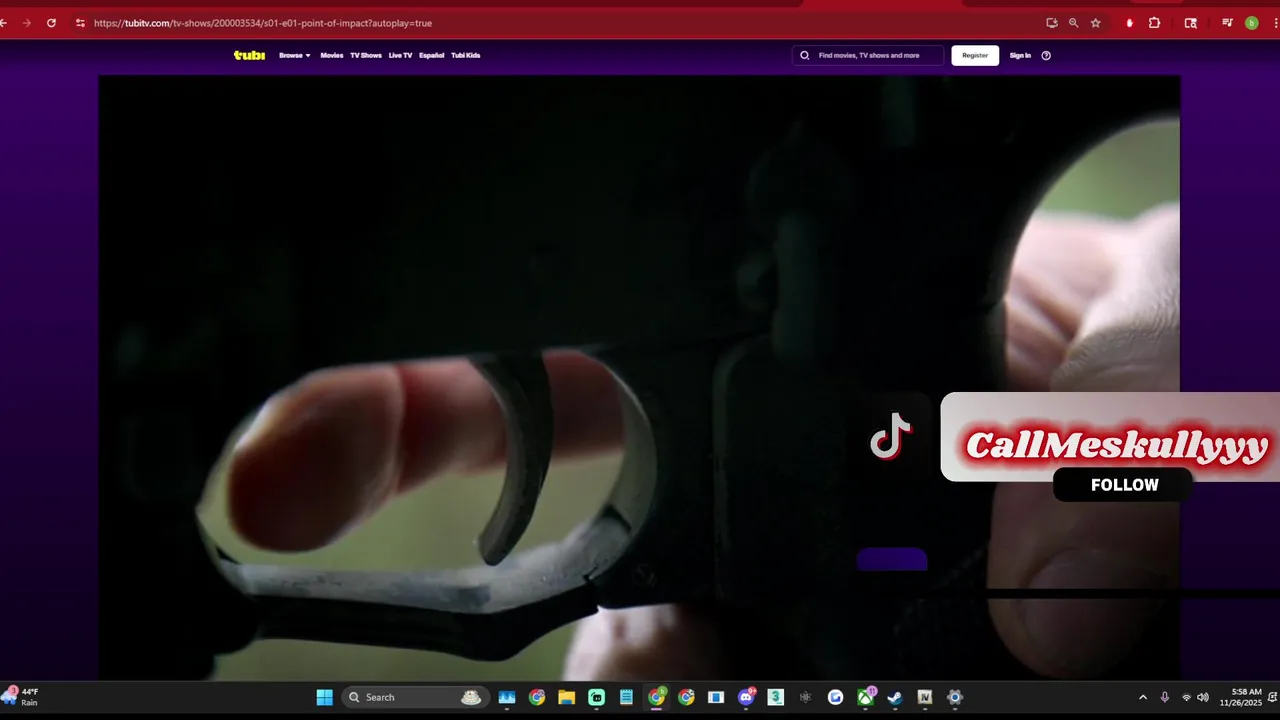
Task: Open the clock showing 5:58 AM
Action: click(1240, 697)
